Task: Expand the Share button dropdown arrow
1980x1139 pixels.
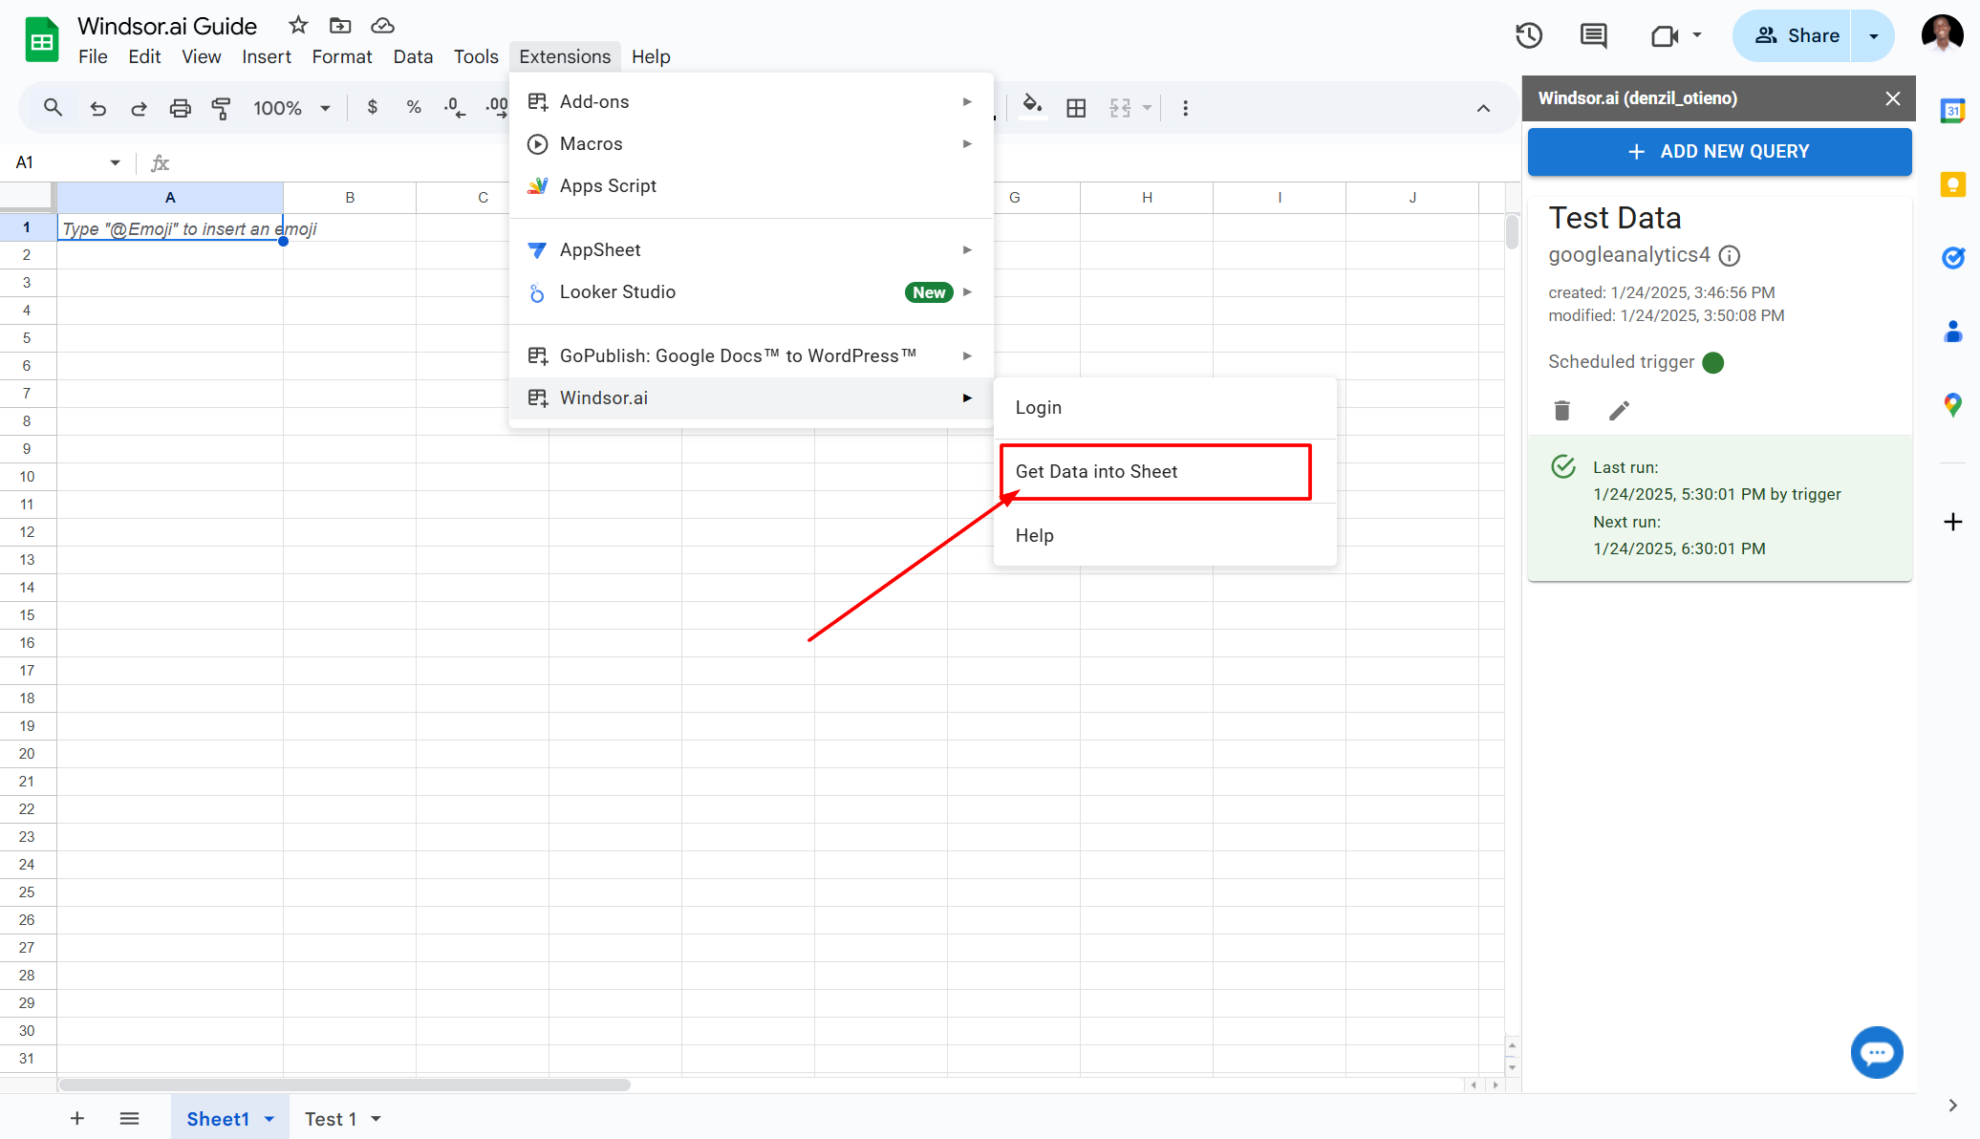Action: pos(1874,36)
